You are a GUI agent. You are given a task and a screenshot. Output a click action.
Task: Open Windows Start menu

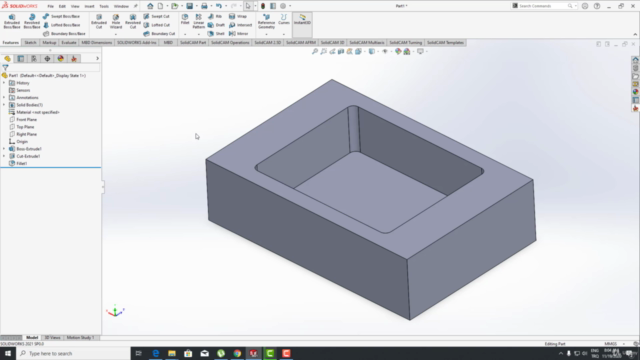pyautogui.click(x=8, y=353)
